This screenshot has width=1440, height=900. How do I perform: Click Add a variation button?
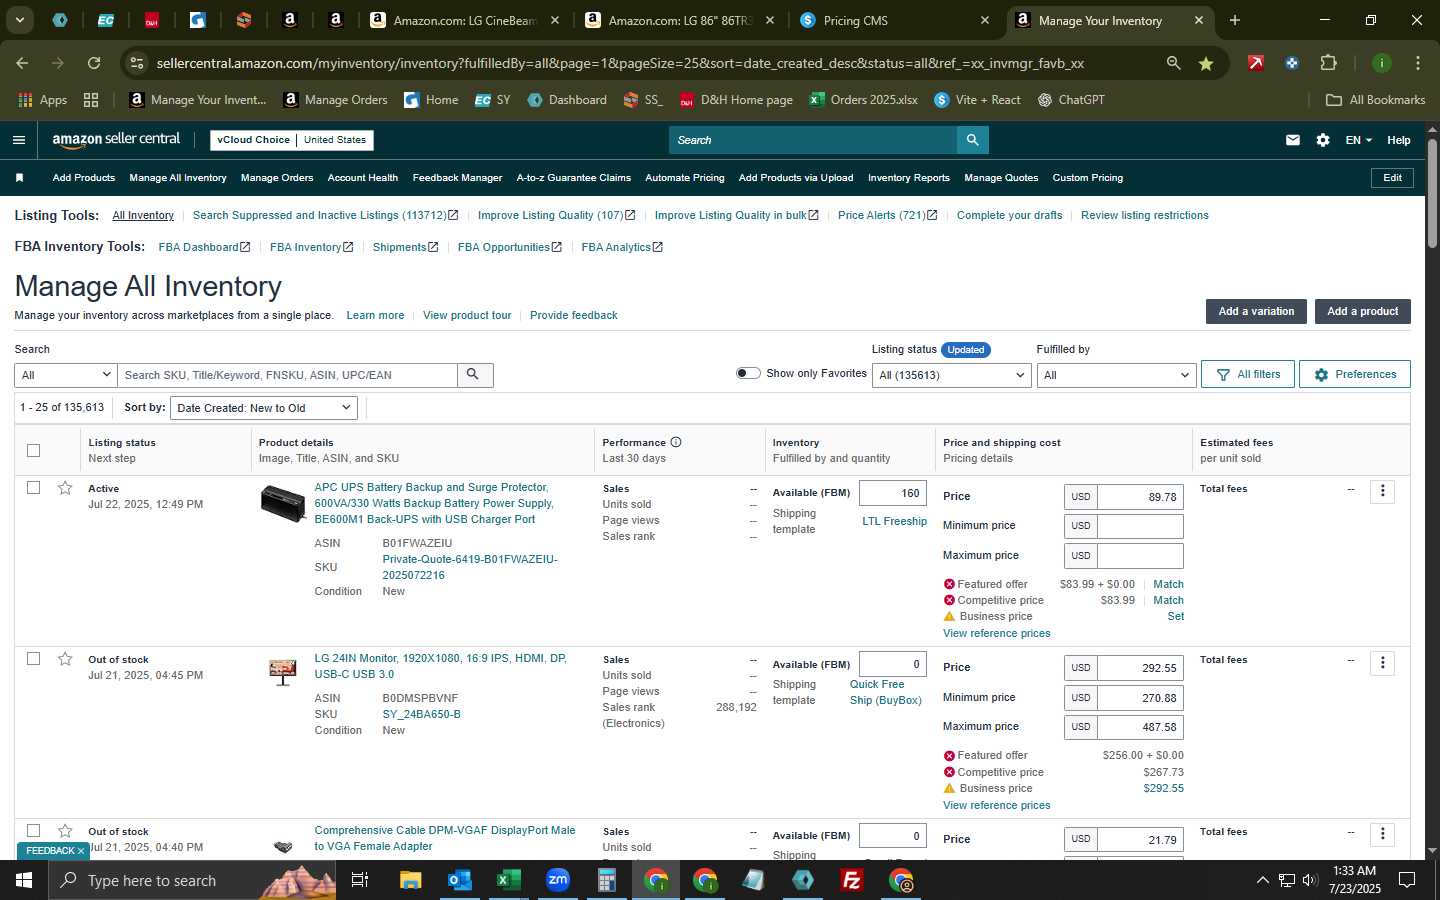(1256, 311)
